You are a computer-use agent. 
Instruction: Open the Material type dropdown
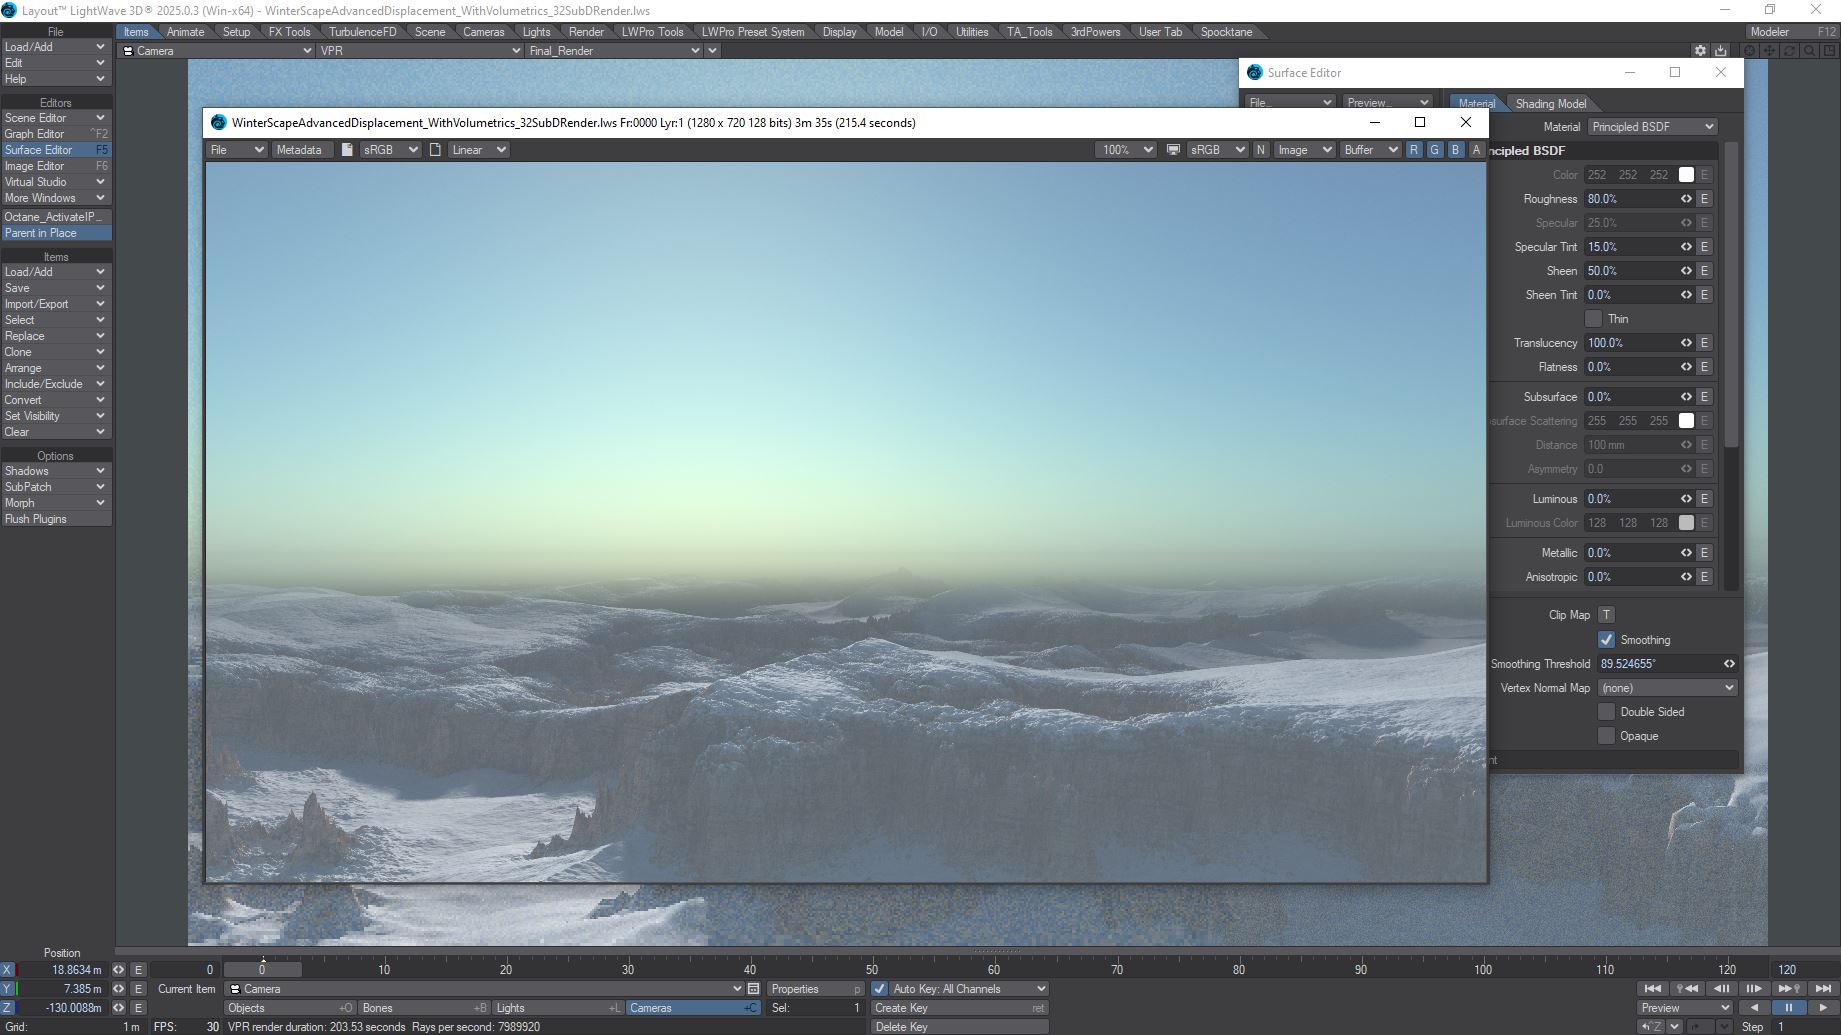point(1652,127)
